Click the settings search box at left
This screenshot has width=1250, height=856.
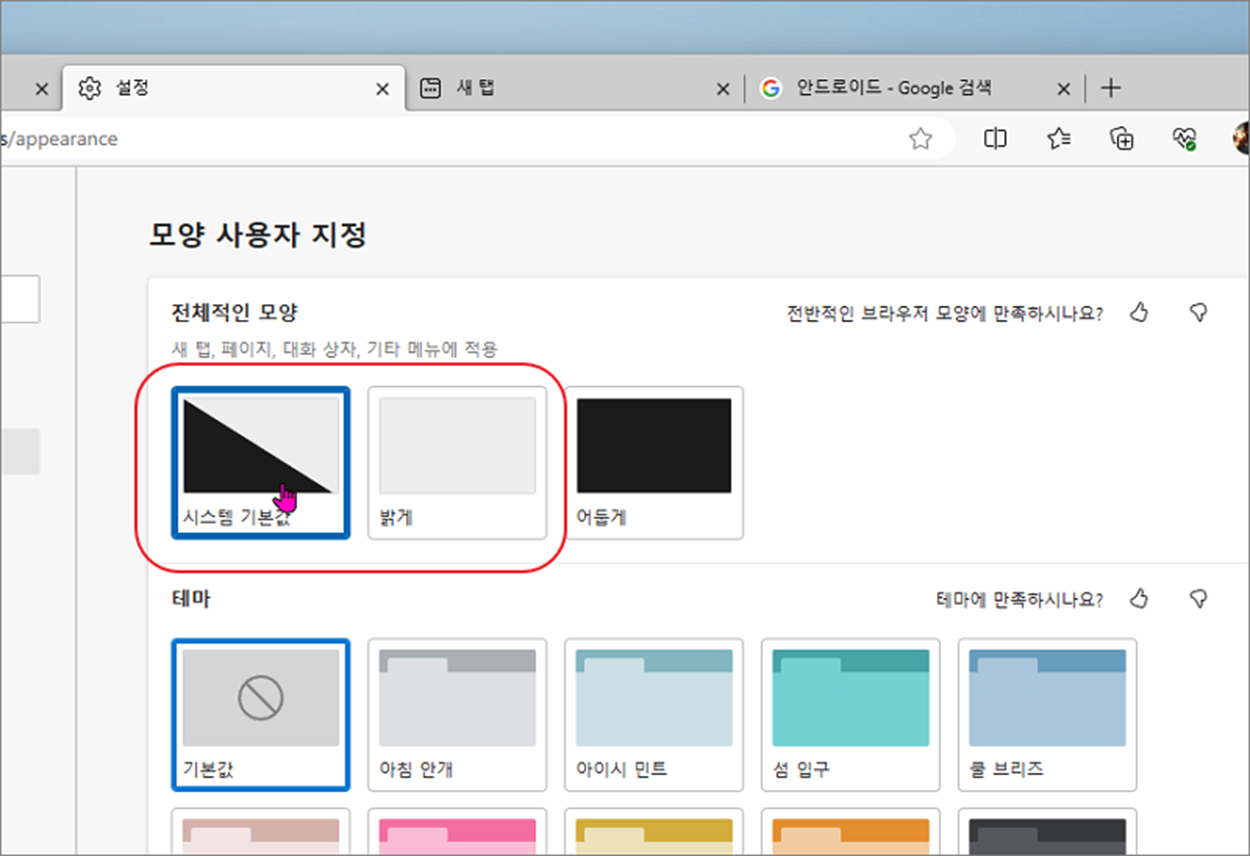[x=19, y=300]
